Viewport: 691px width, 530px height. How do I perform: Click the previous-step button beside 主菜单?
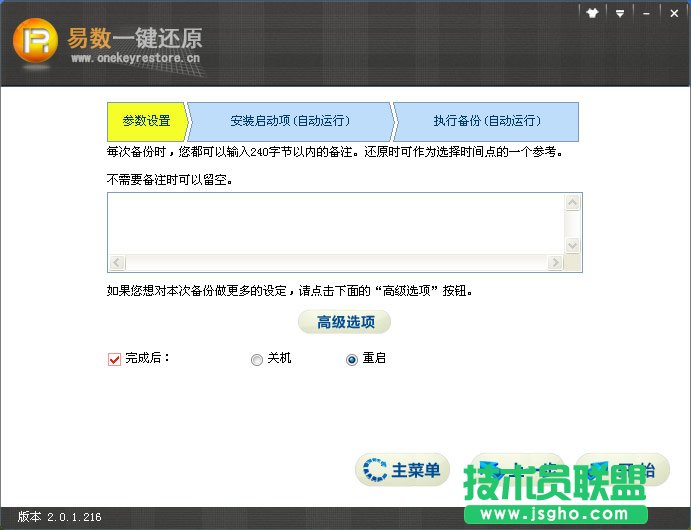pyautogui.click(x=510, y=469)
